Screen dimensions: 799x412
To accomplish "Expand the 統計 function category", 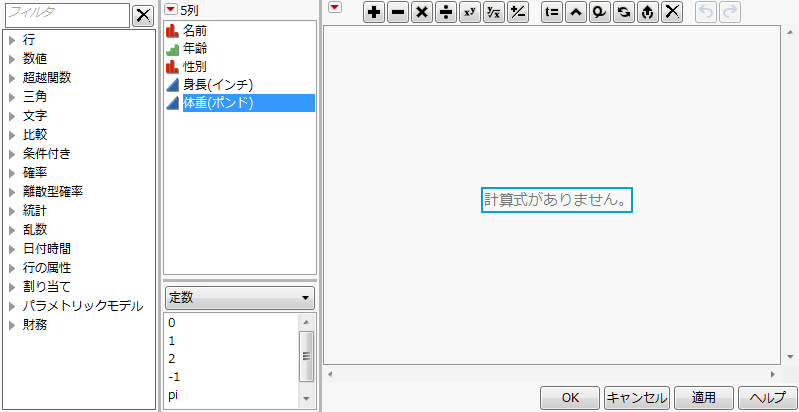I will coord(13,211).
